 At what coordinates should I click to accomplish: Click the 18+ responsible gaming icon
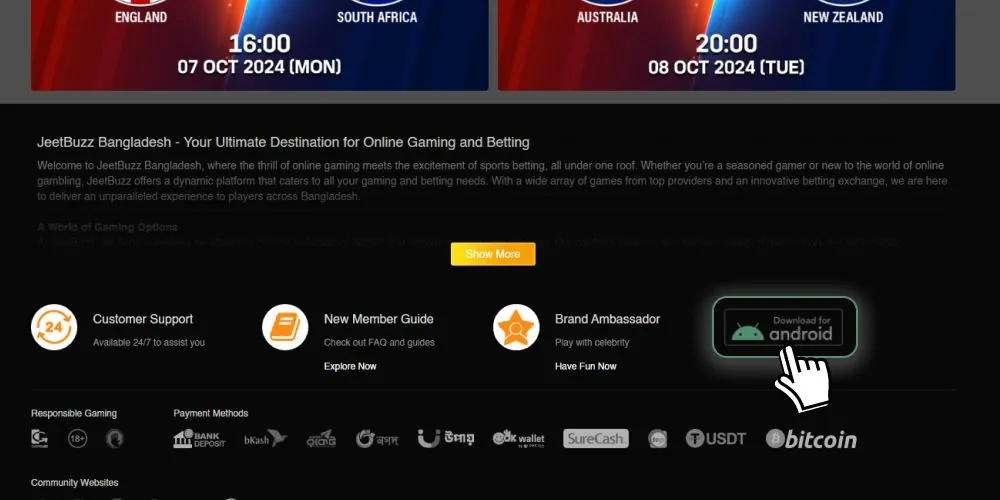(78, 439)
